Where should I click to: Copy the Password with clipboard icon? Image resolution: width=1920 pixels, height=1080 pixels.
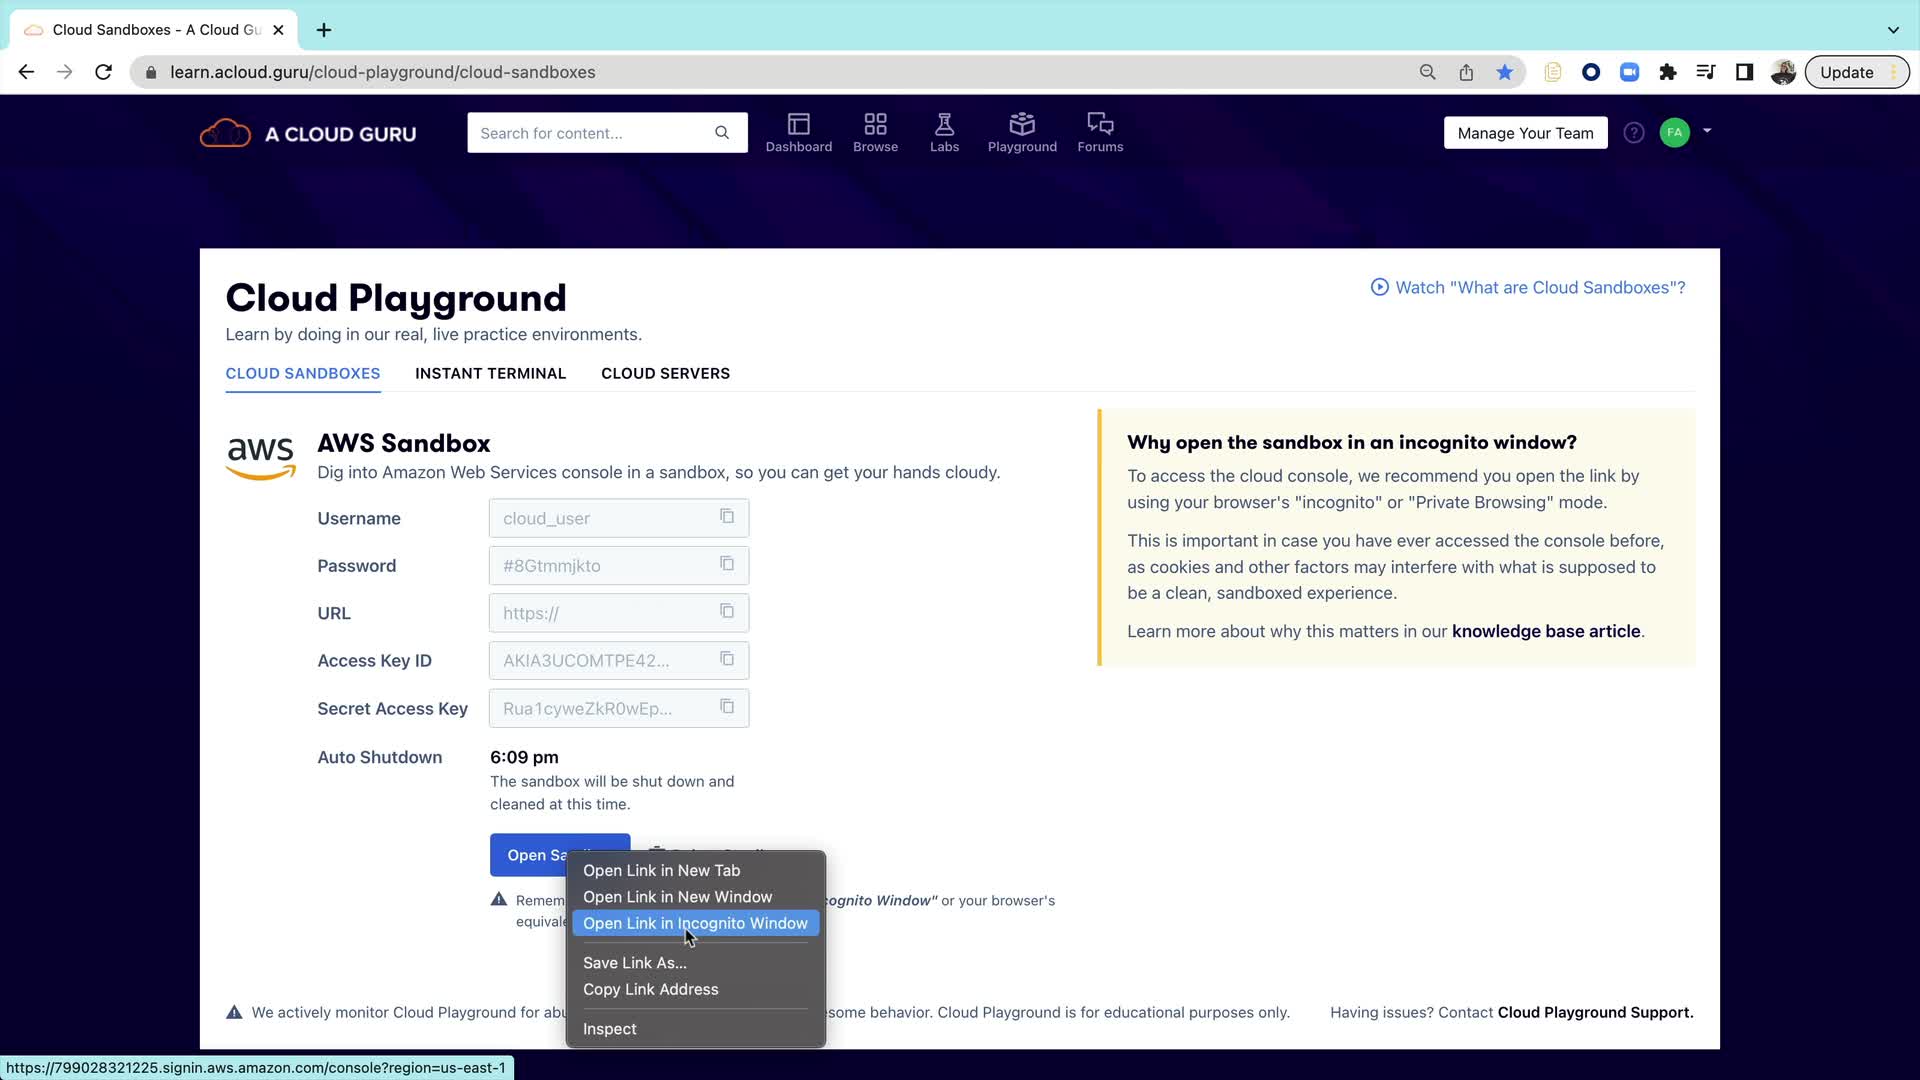click(727, 564)
